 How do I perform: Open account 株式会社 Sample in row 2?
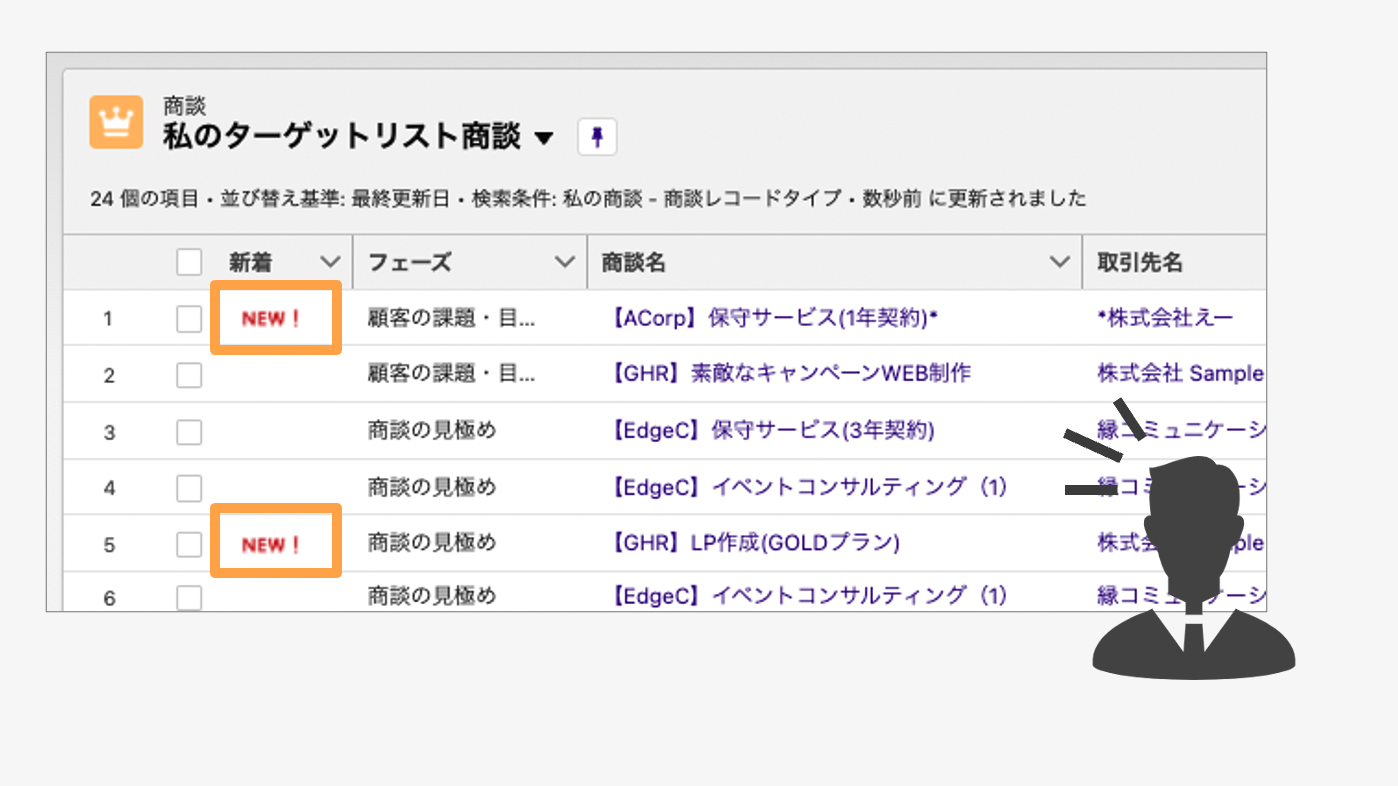(x=1181, y=374)
